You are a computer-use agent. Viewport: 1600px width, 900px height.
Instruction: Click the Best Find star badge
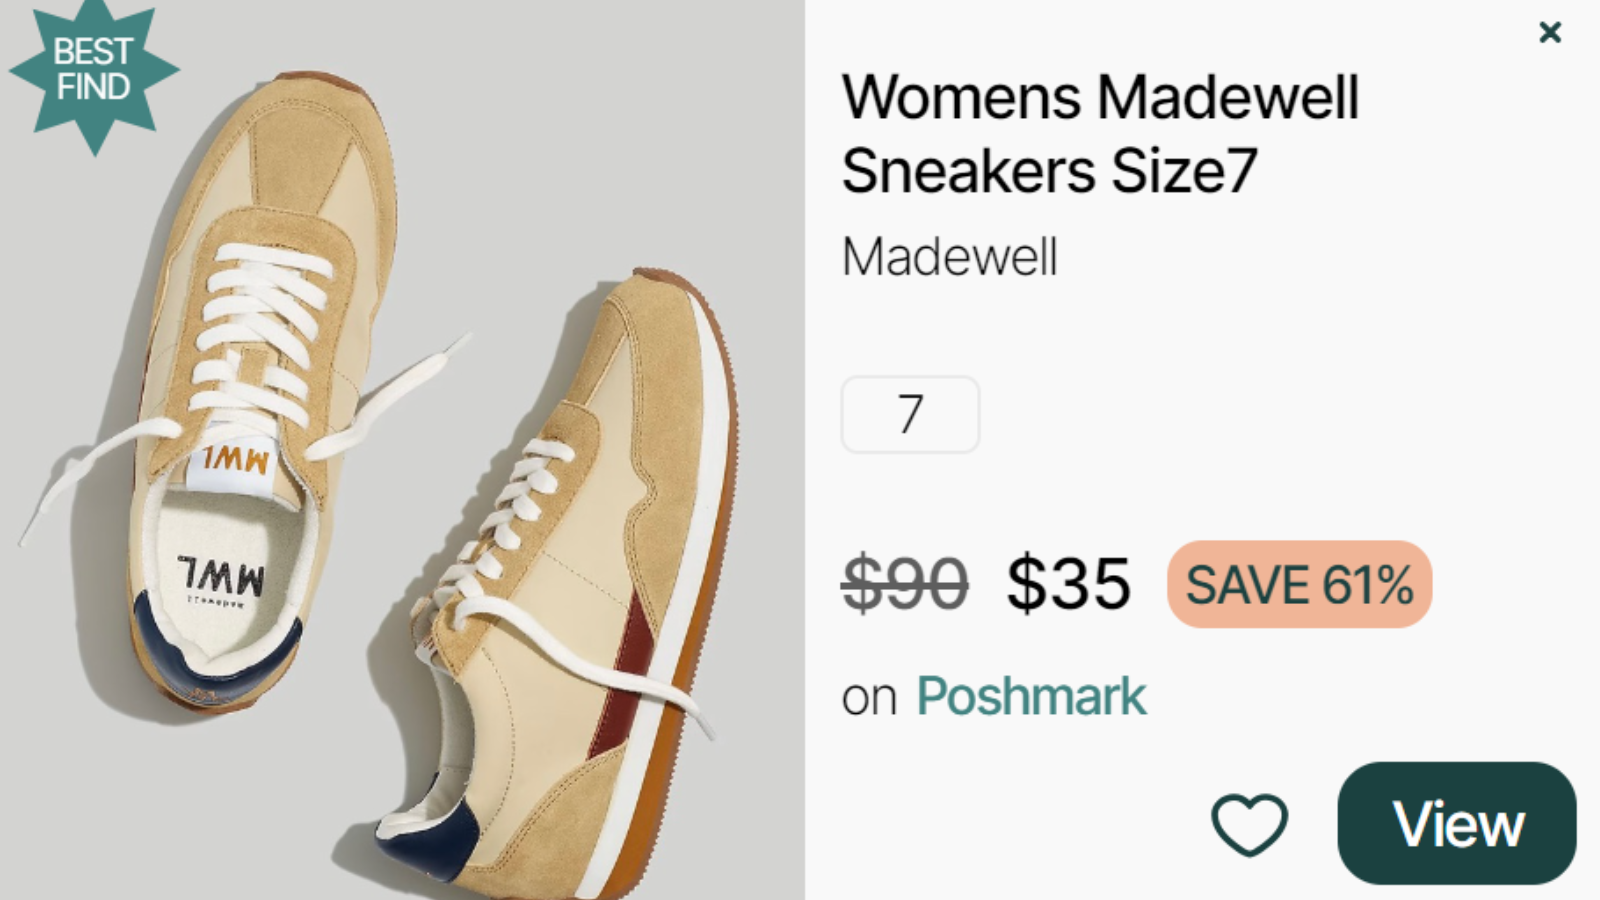click(93, 72)
